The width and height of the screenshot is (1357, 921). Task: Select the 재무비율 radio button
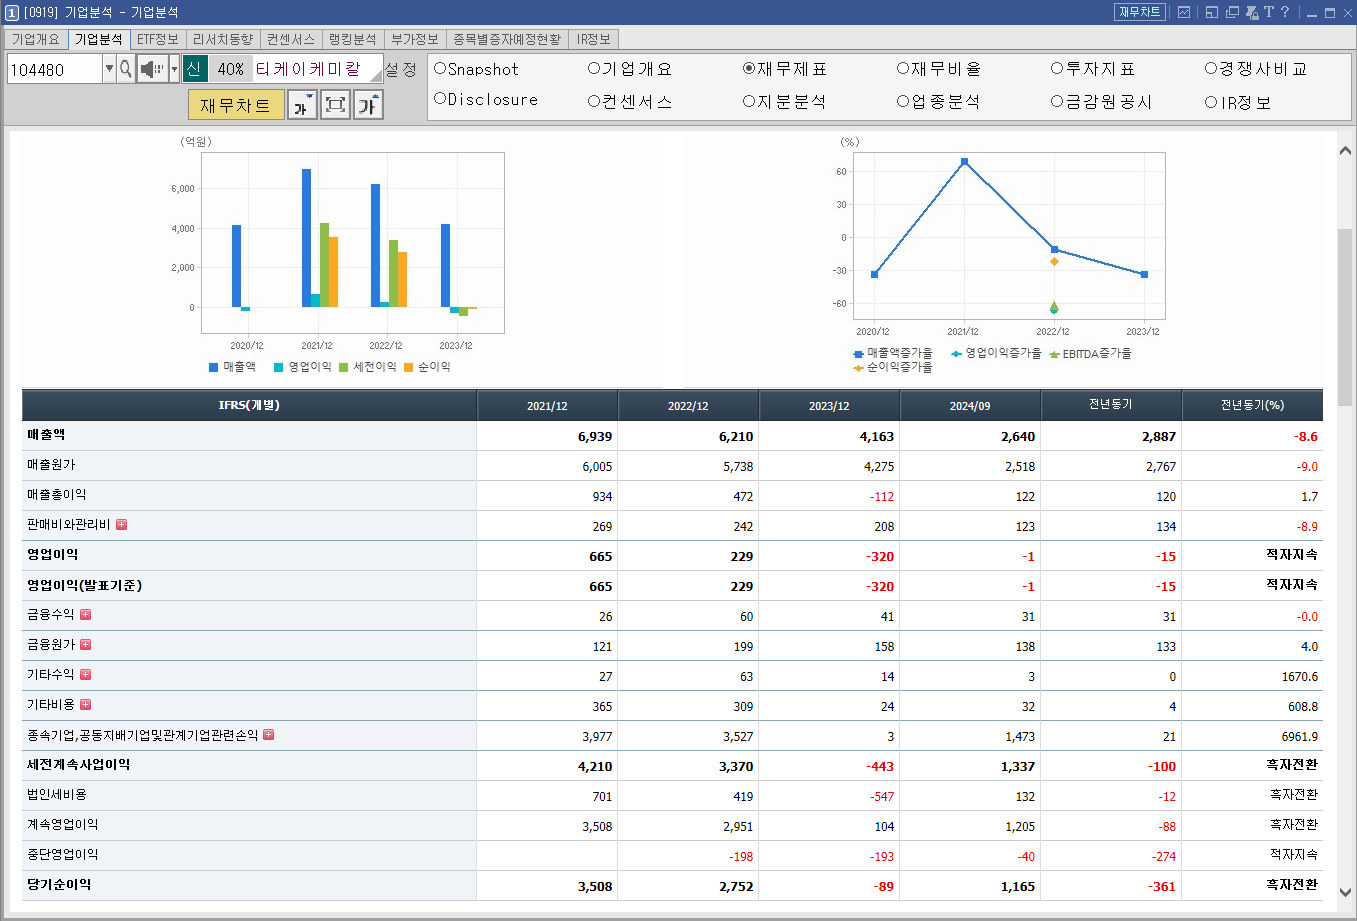tap(905, 69)
